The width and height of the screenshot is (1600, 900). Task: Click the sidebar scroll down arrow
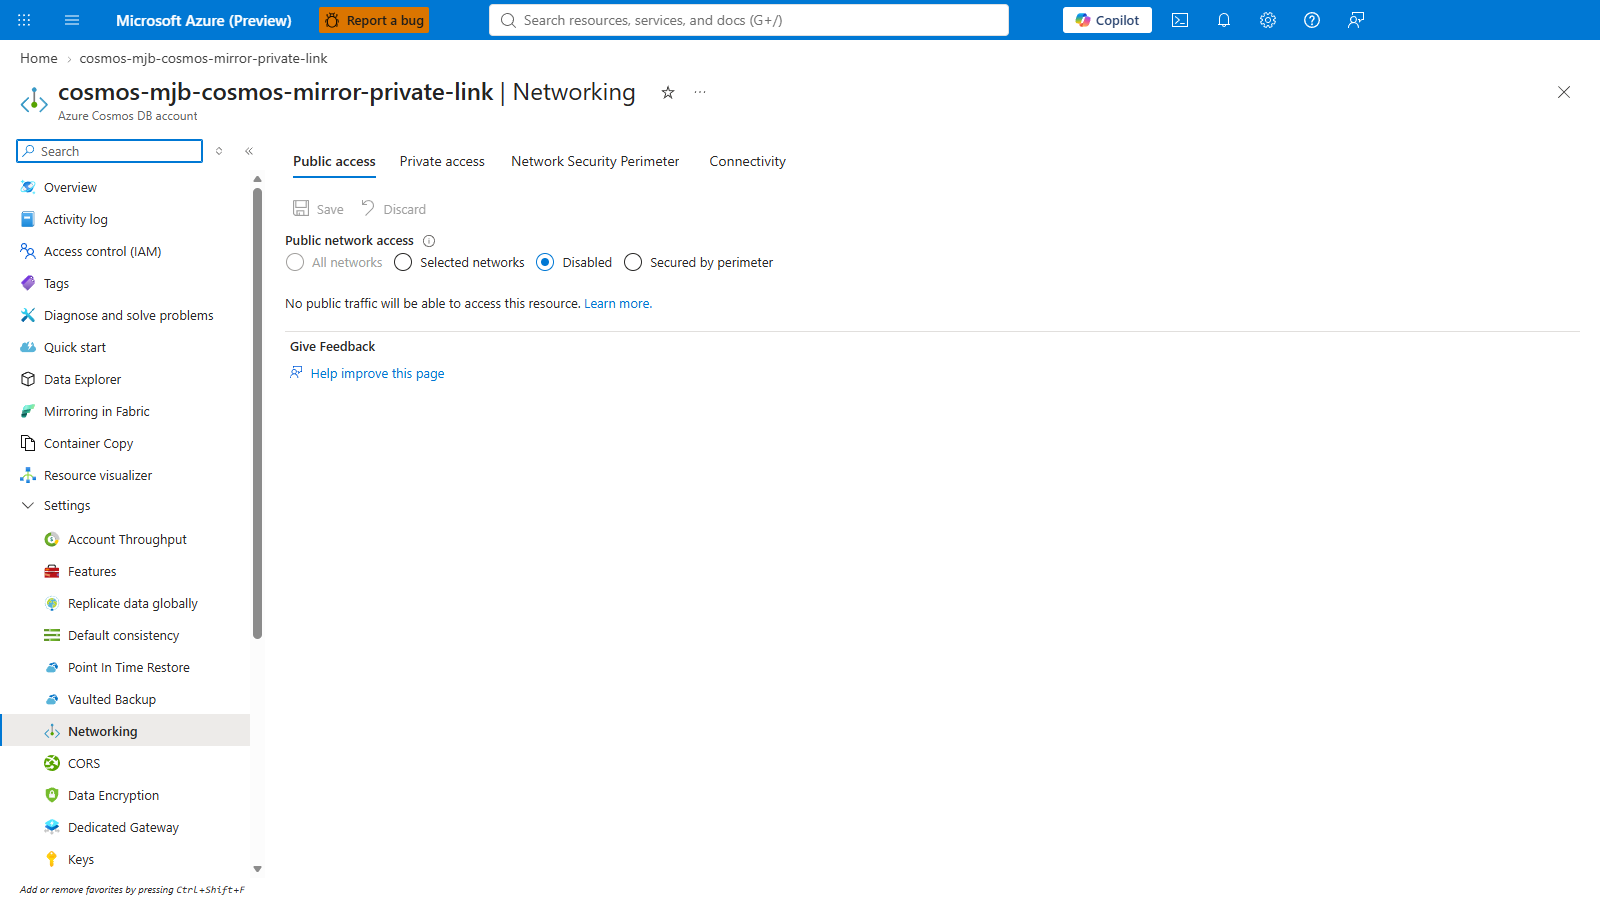(258, 869)
